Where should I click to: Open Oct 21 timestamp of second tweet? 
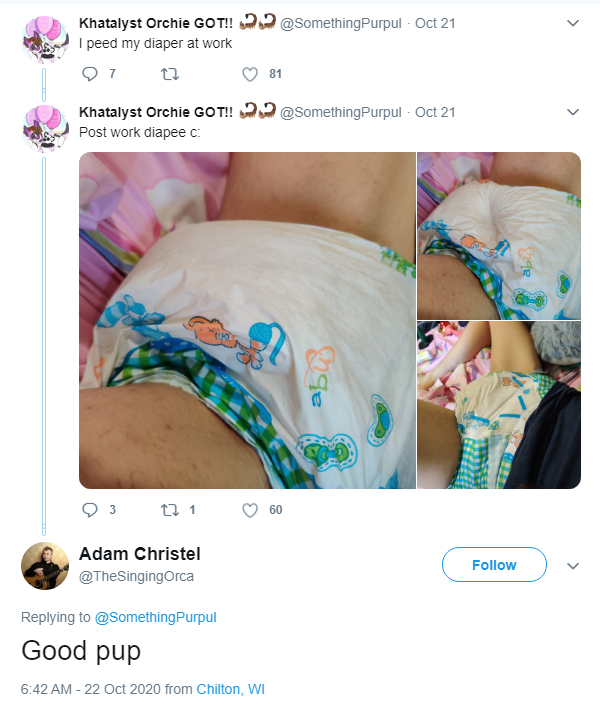click(435, 112)
